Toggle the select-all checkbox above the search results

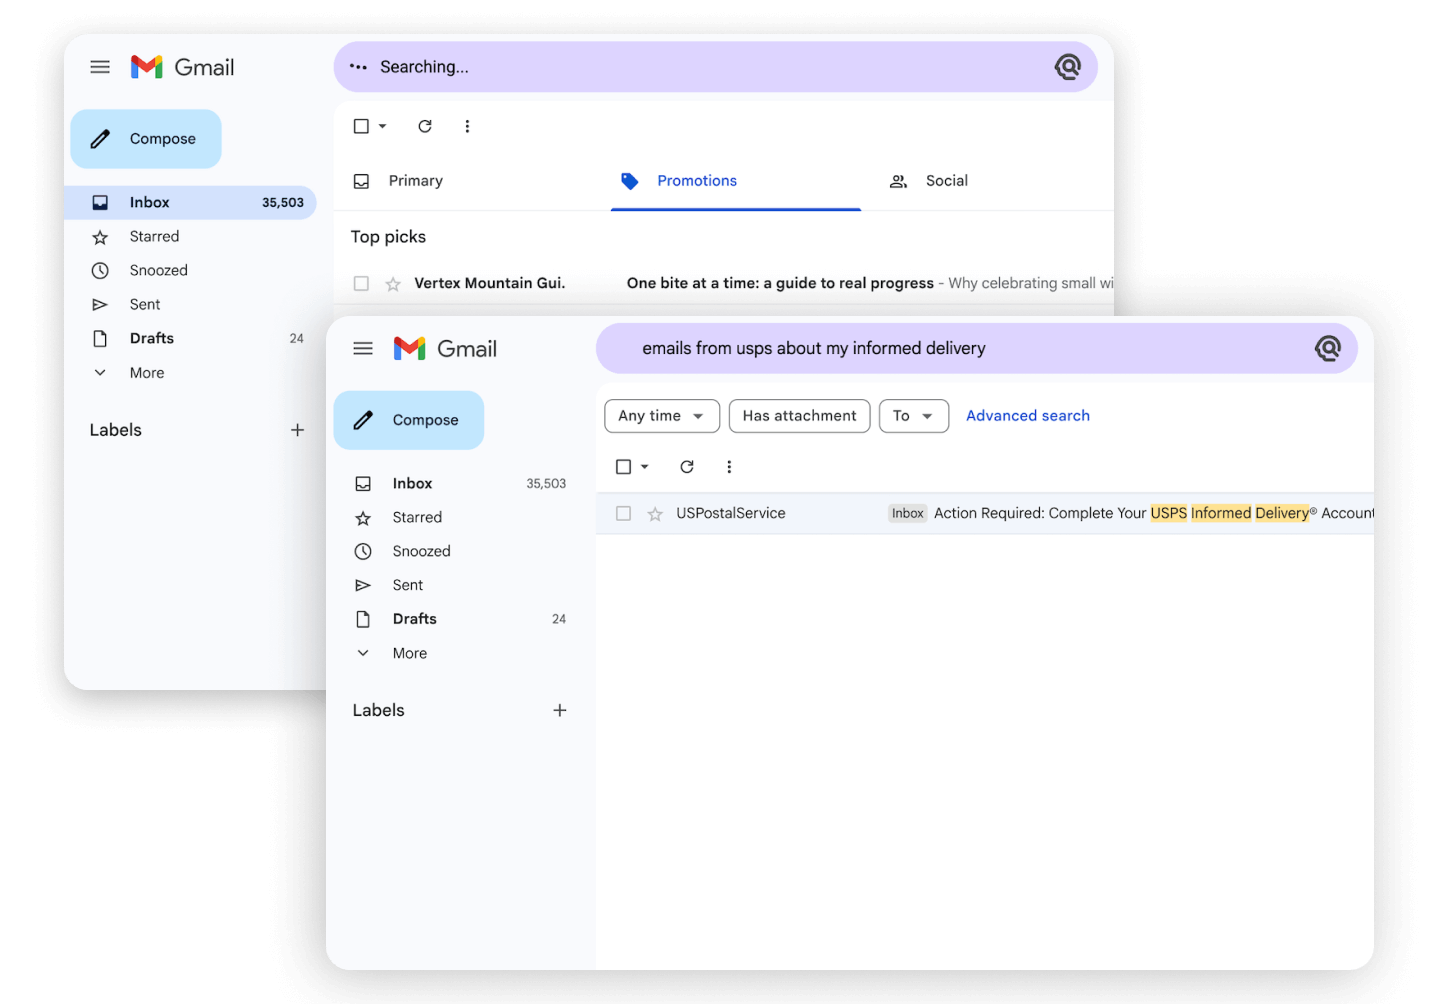click(x=623, y=467)
